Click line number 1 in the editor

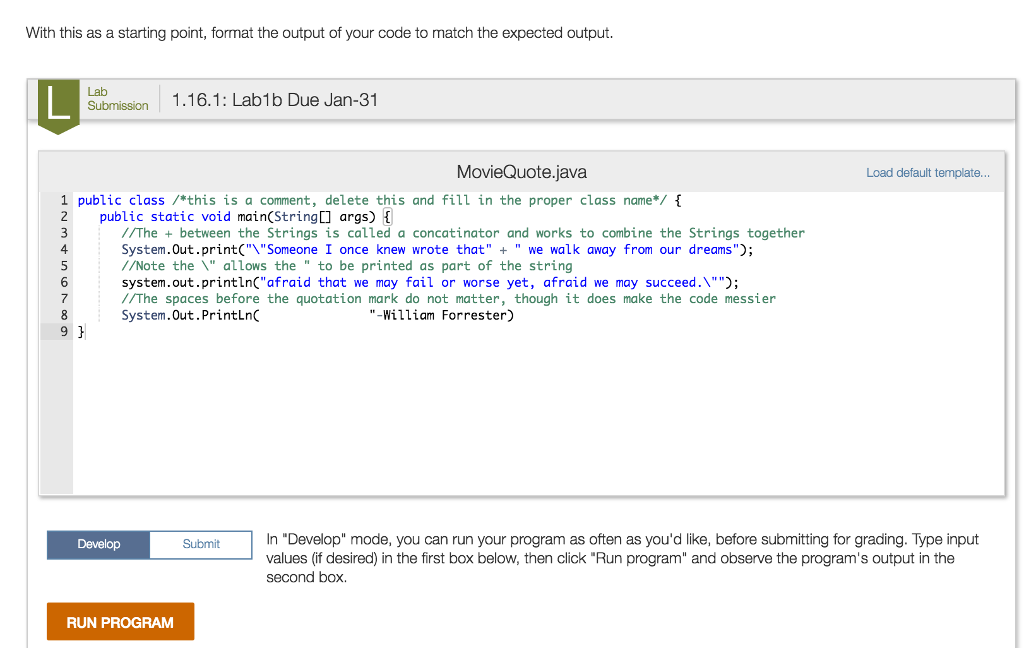(x=63, y=200)
